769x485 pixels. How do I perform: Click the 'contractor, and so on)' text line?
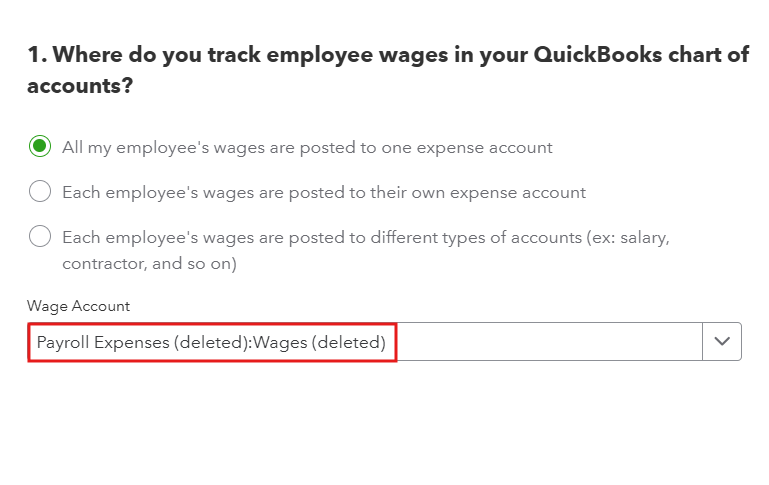[149, 264]
